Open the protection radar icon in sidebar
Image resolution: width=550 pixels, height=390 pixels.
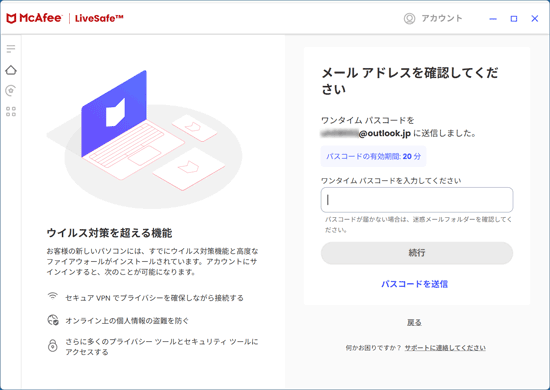(x=11, y=90)
